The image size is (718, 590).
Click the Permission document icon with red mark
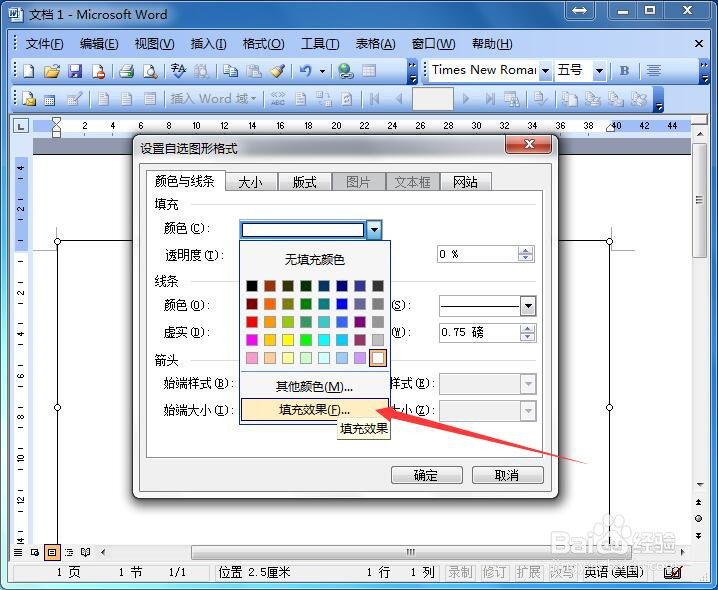[x=98, y=71]
